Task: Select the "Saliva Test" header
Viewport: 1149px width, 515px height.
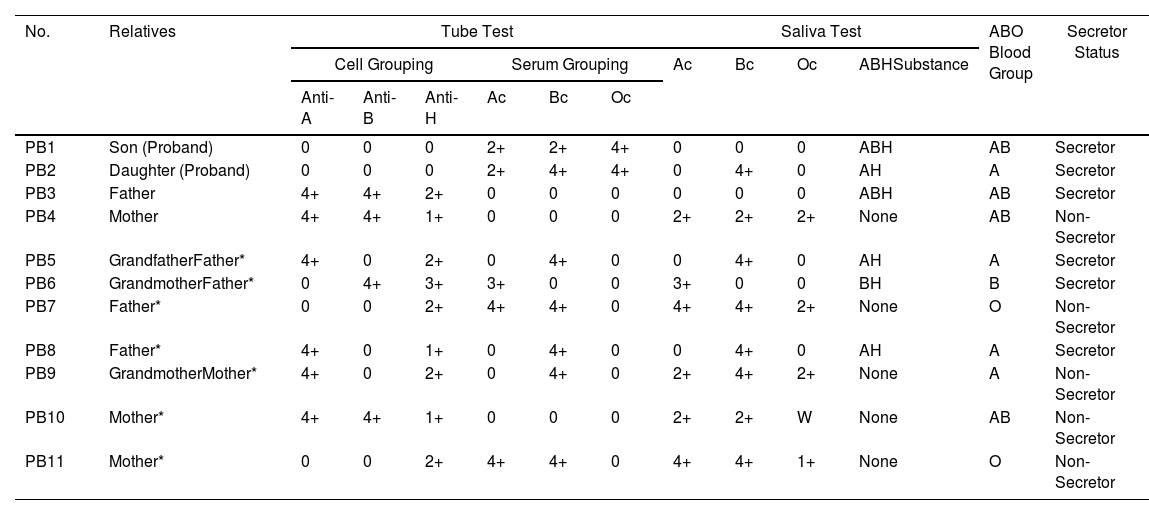Action: (x=820, y=31)
